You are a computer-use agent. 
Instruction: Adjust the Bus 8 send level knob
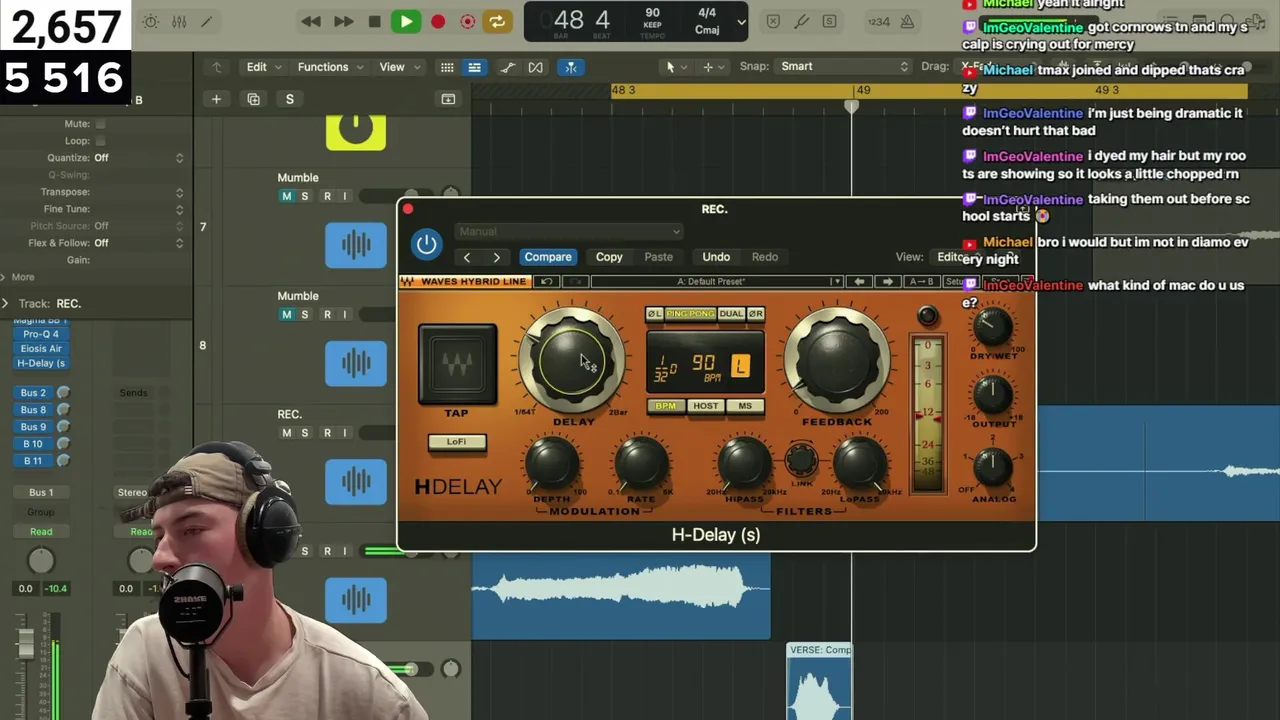(x=63, y=410)
